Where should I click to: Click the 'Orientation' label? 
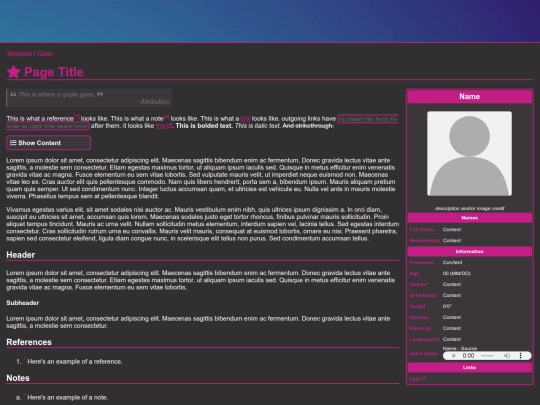423,295
